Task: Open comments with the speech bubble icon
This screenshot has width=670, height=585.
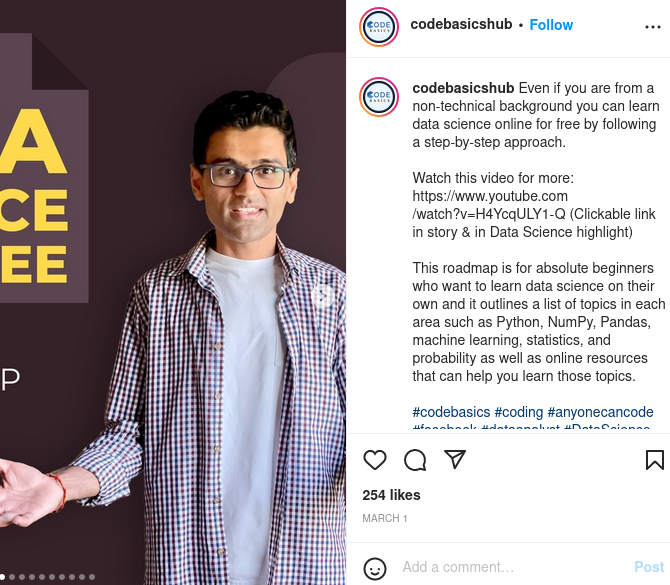Action: (415, 460)
